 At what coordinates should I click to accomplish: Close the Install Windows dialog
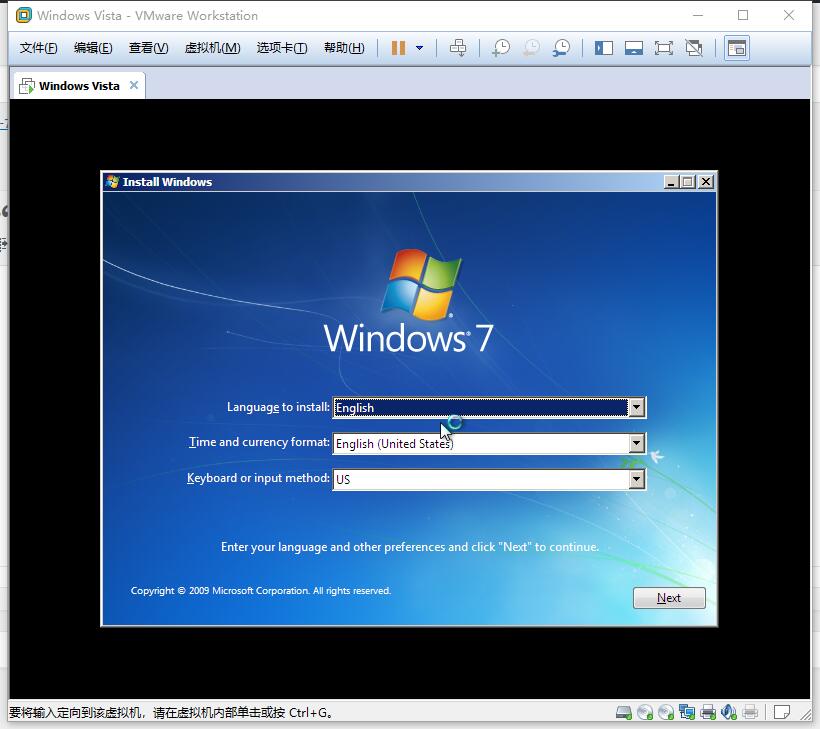[706, 181]
